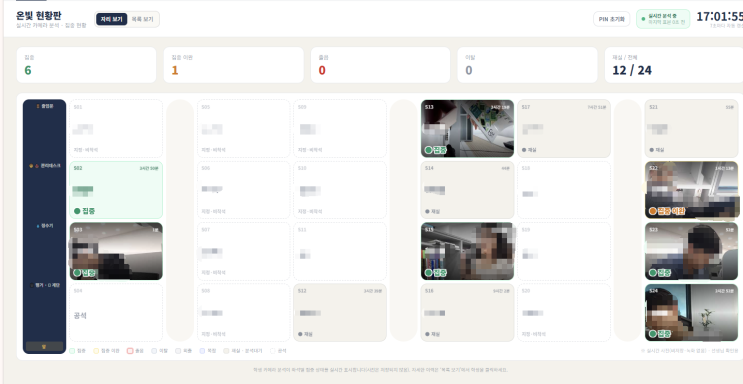Open the S22 camera thumbnail marked 집중 이완
Viewport: 743px width, 384px height.
[691, 190]
